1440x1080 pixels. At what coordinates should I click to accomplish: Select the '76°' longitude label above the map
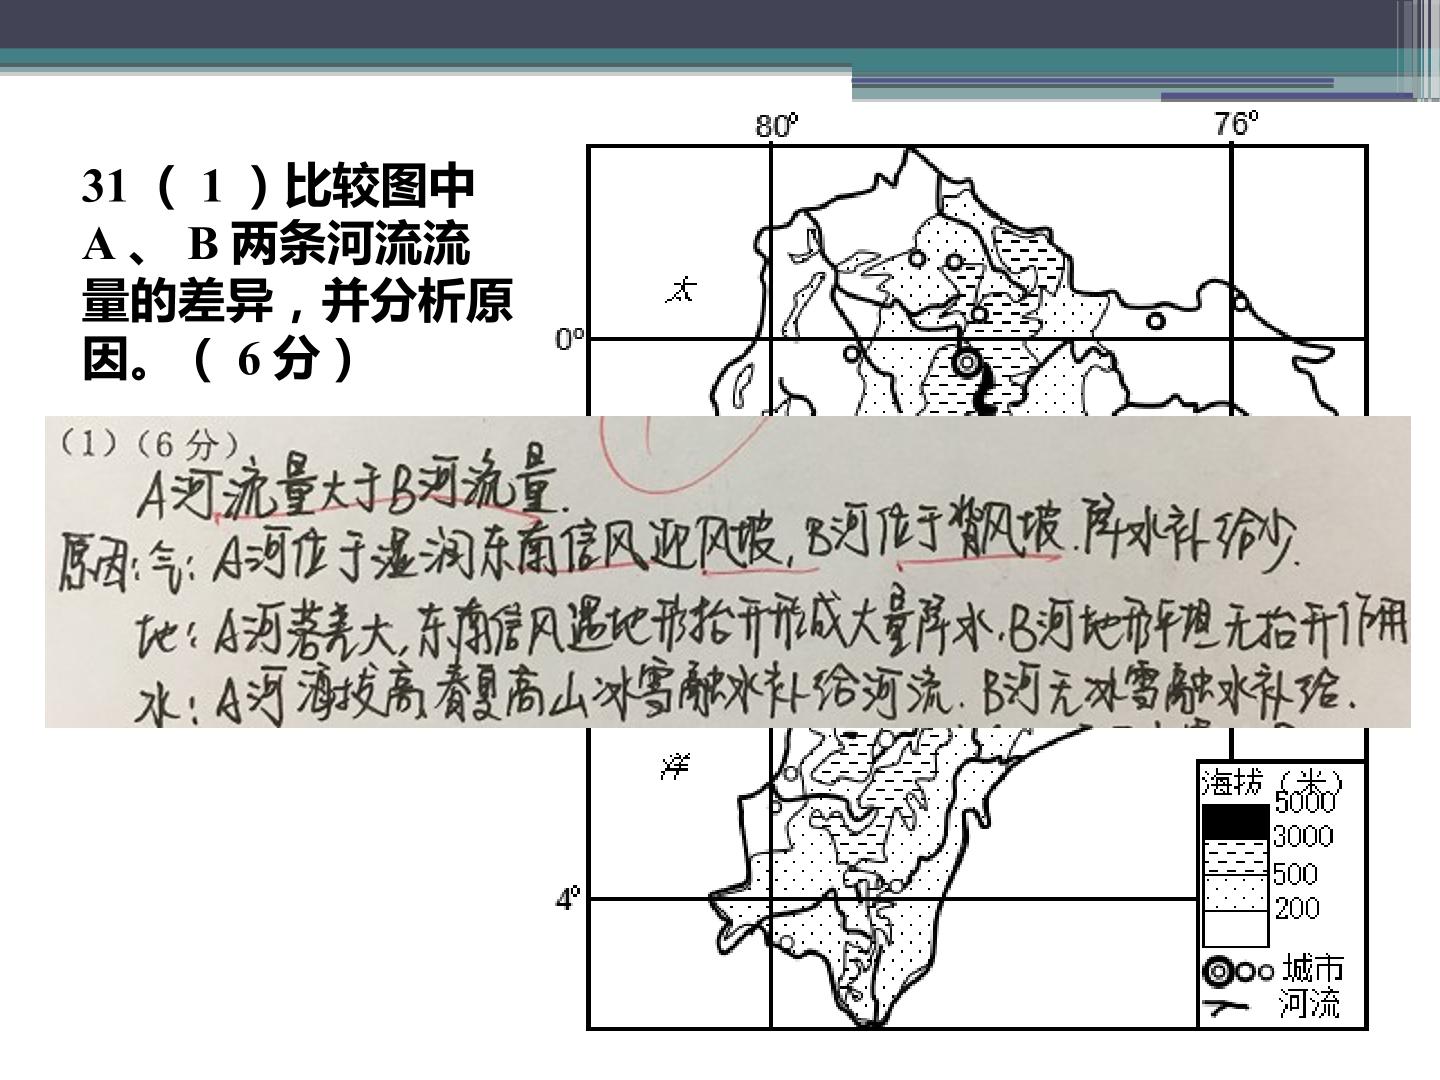(x=1237, y=124)
